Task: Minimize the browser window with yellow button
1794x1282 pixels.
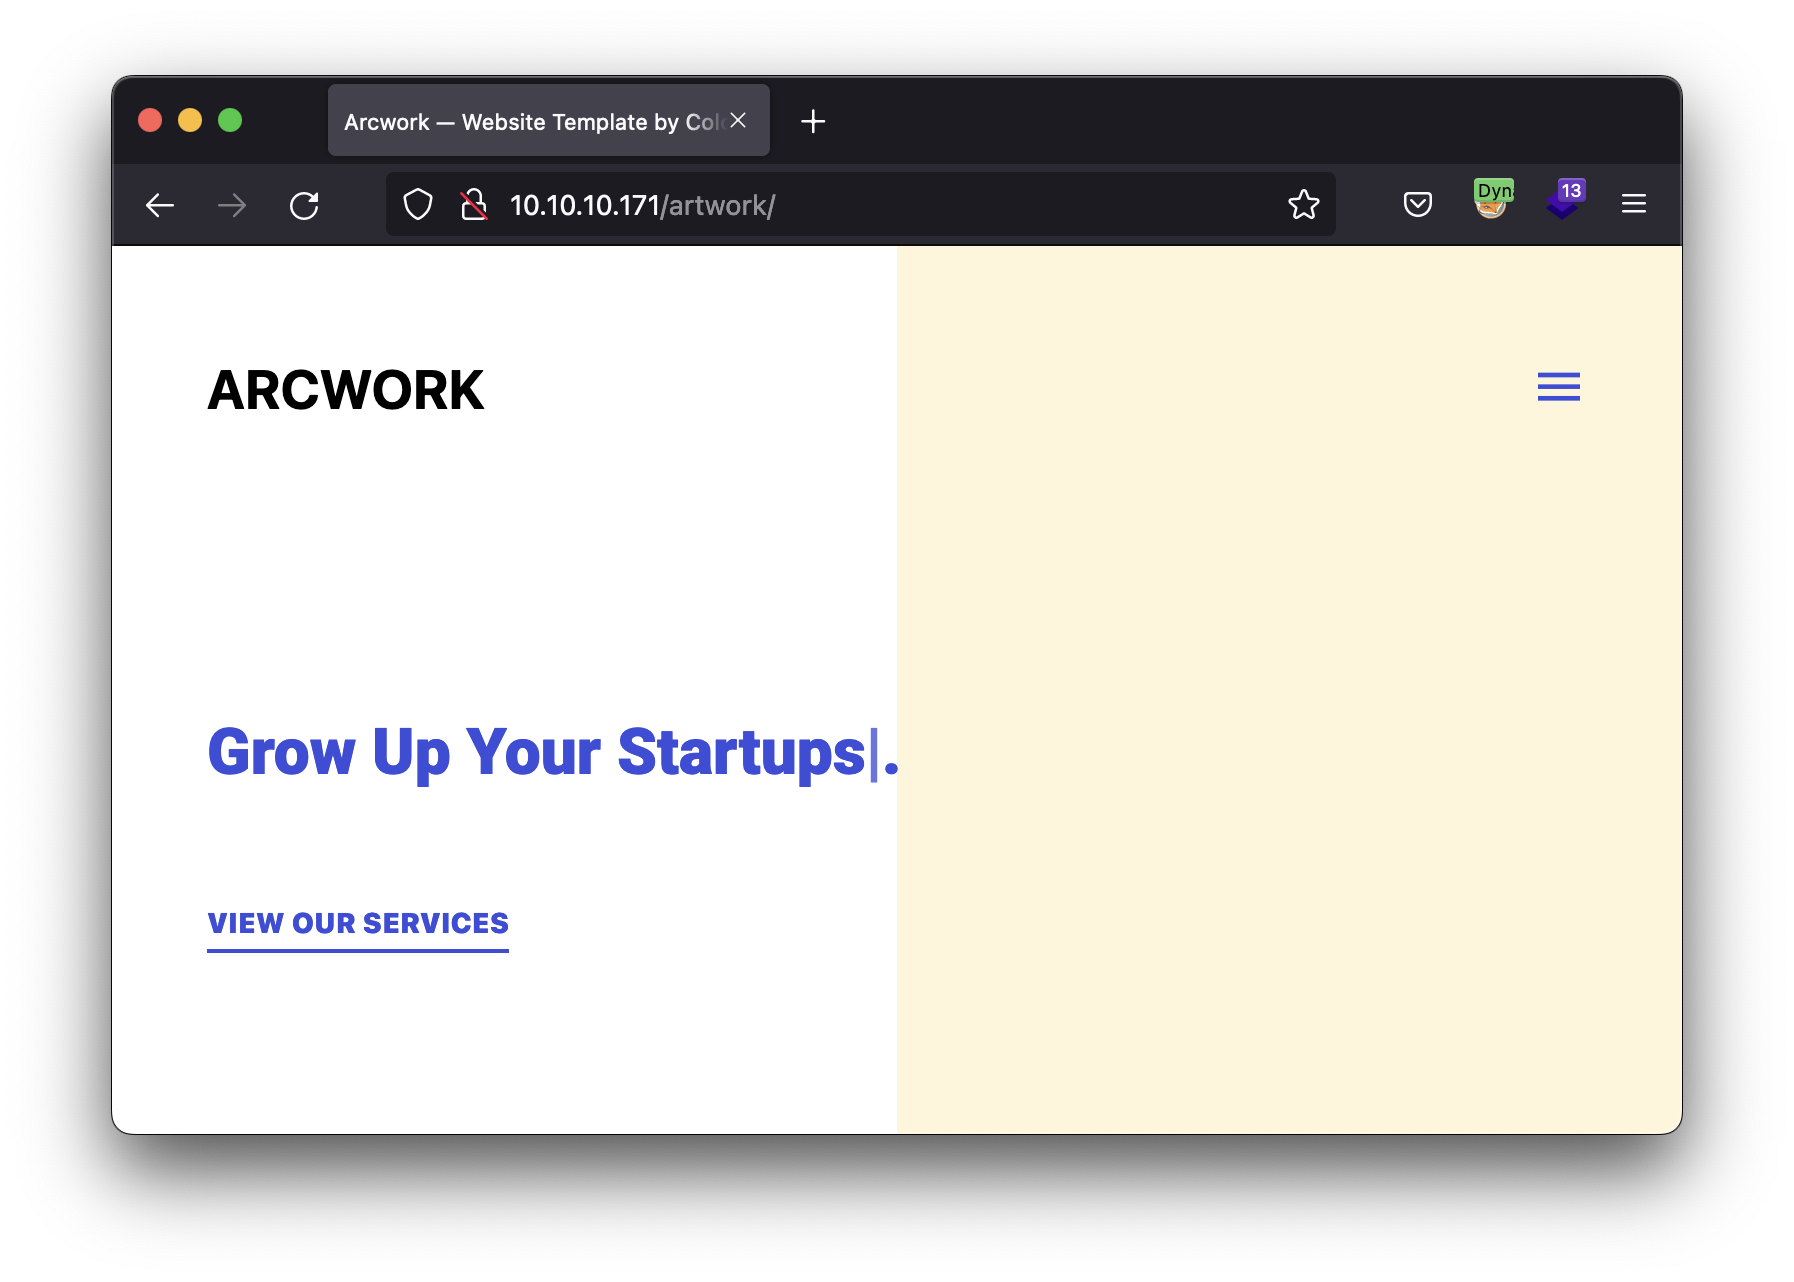Action: click(190, 121)
